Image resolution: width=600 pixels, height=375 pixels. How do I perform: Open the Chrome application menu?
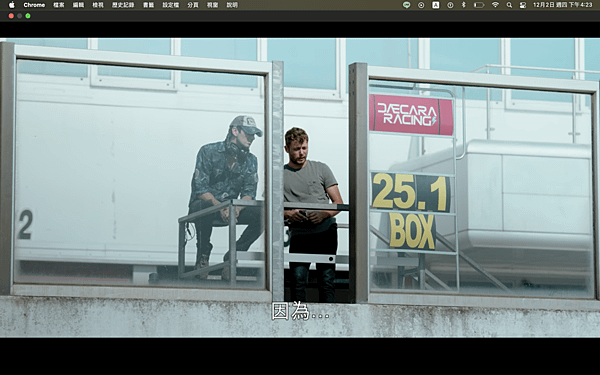(x=34, y=5)
